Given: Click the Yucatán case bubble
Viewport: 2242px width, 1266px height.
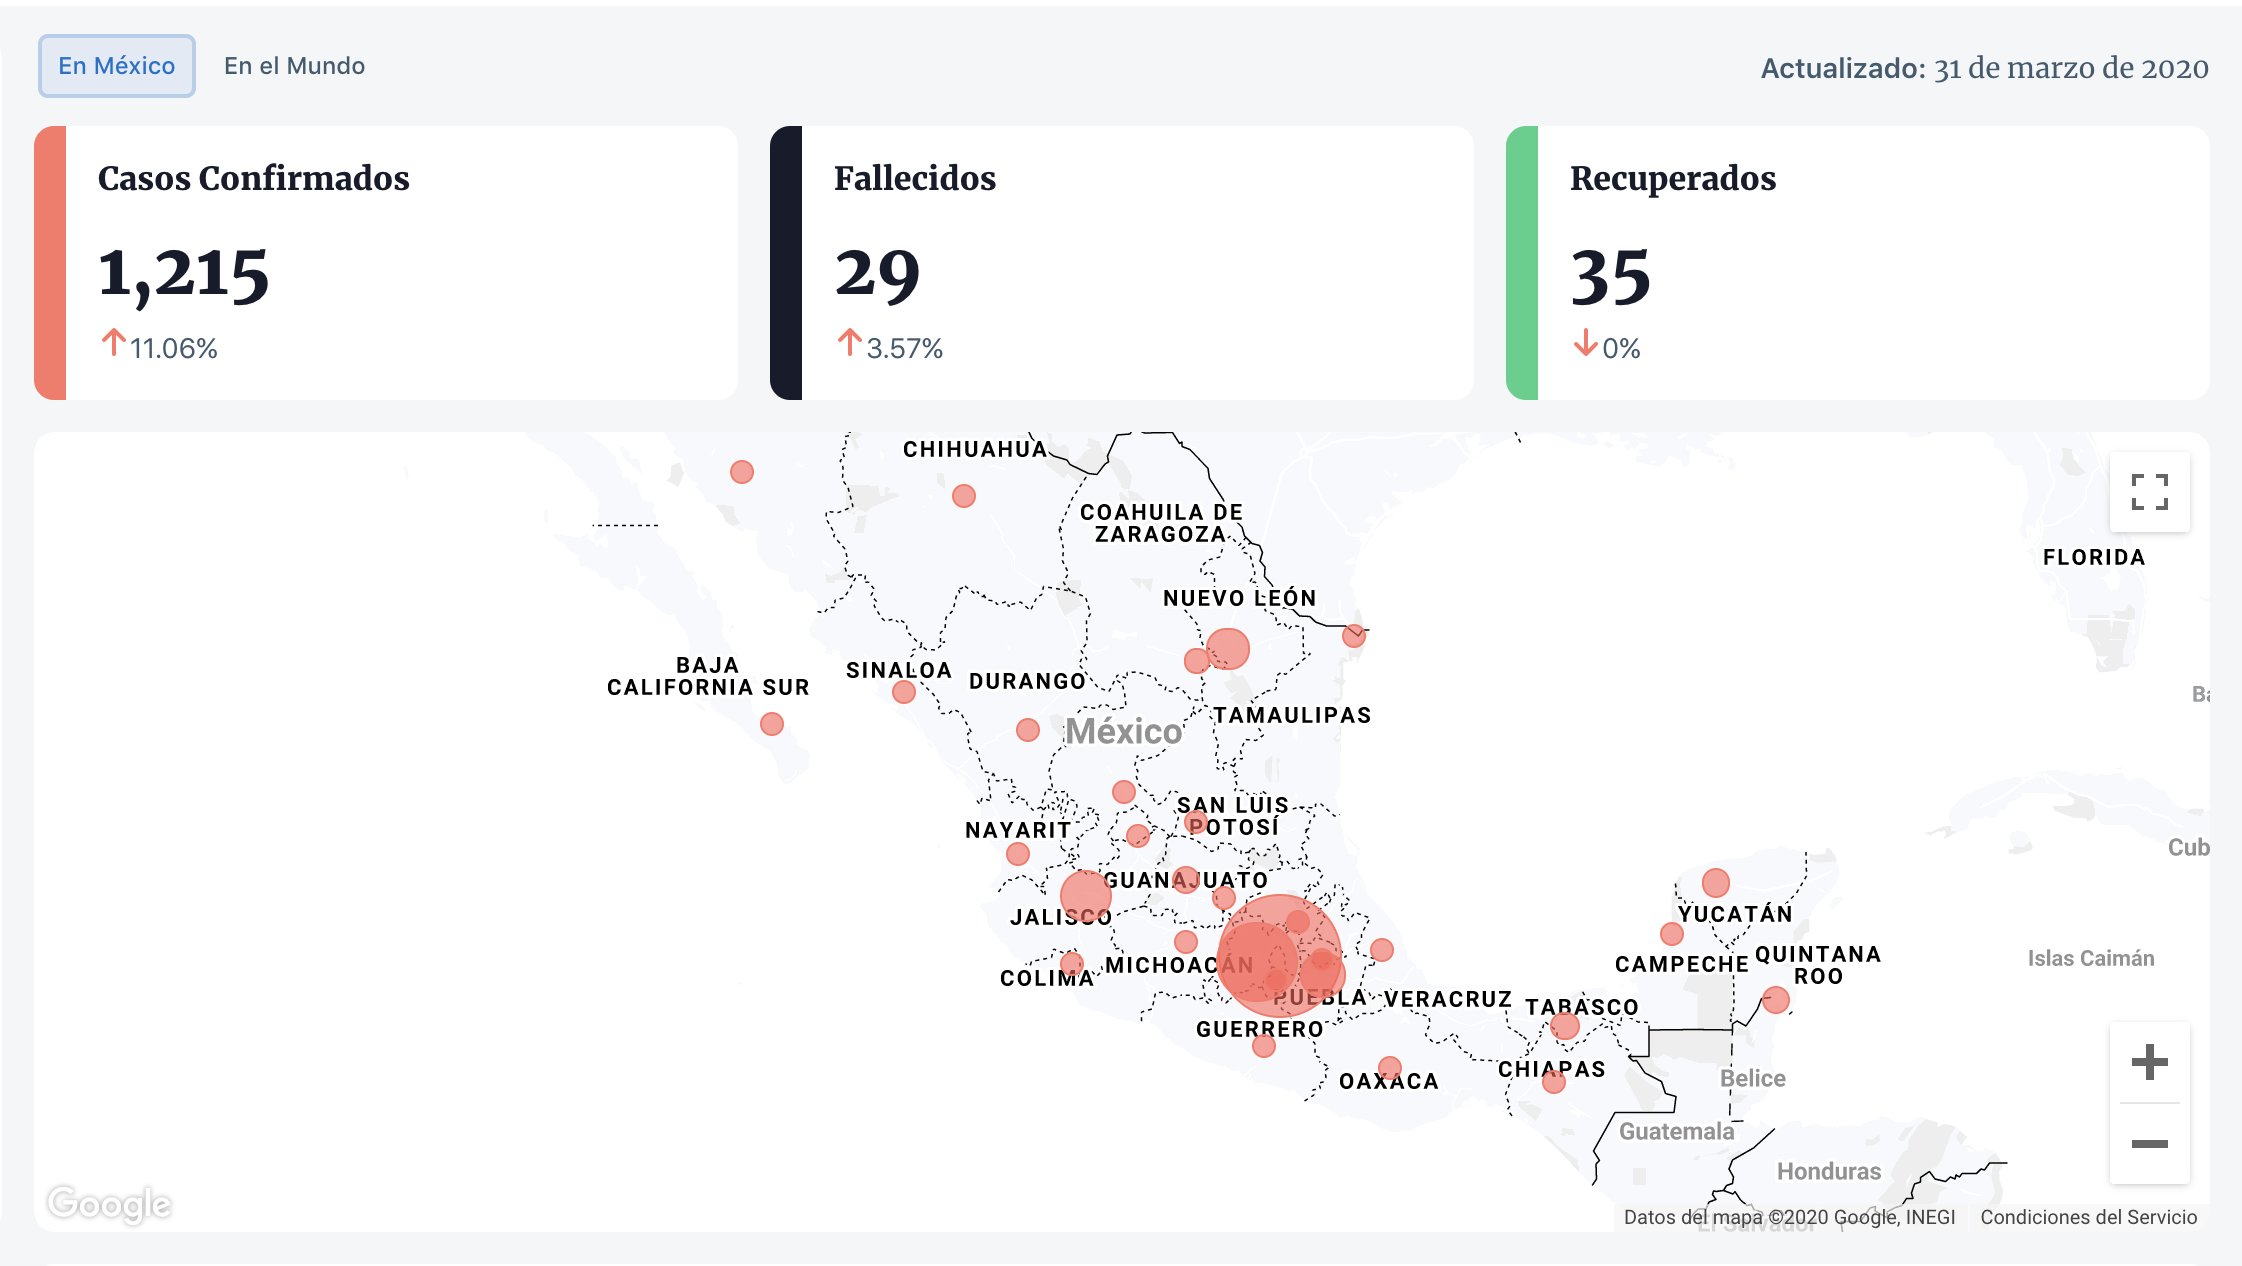Looking at the screenshot, I should 1716,883.
